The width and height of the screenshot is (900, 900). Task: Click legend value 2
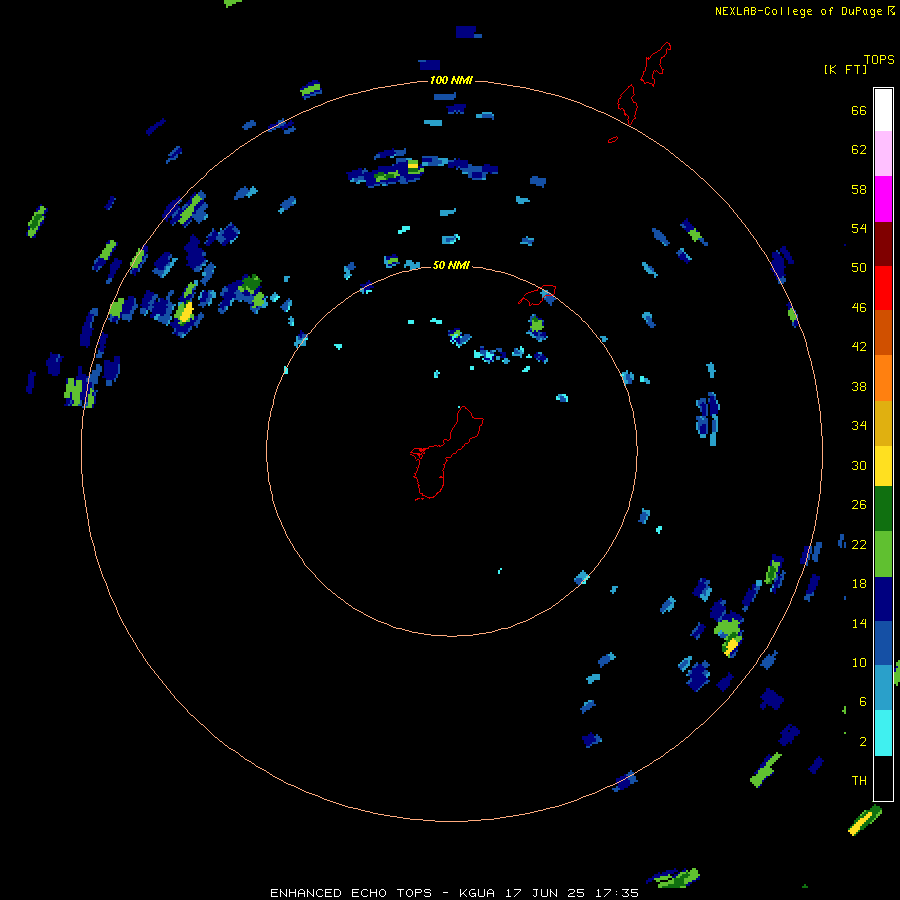point(862,742)
